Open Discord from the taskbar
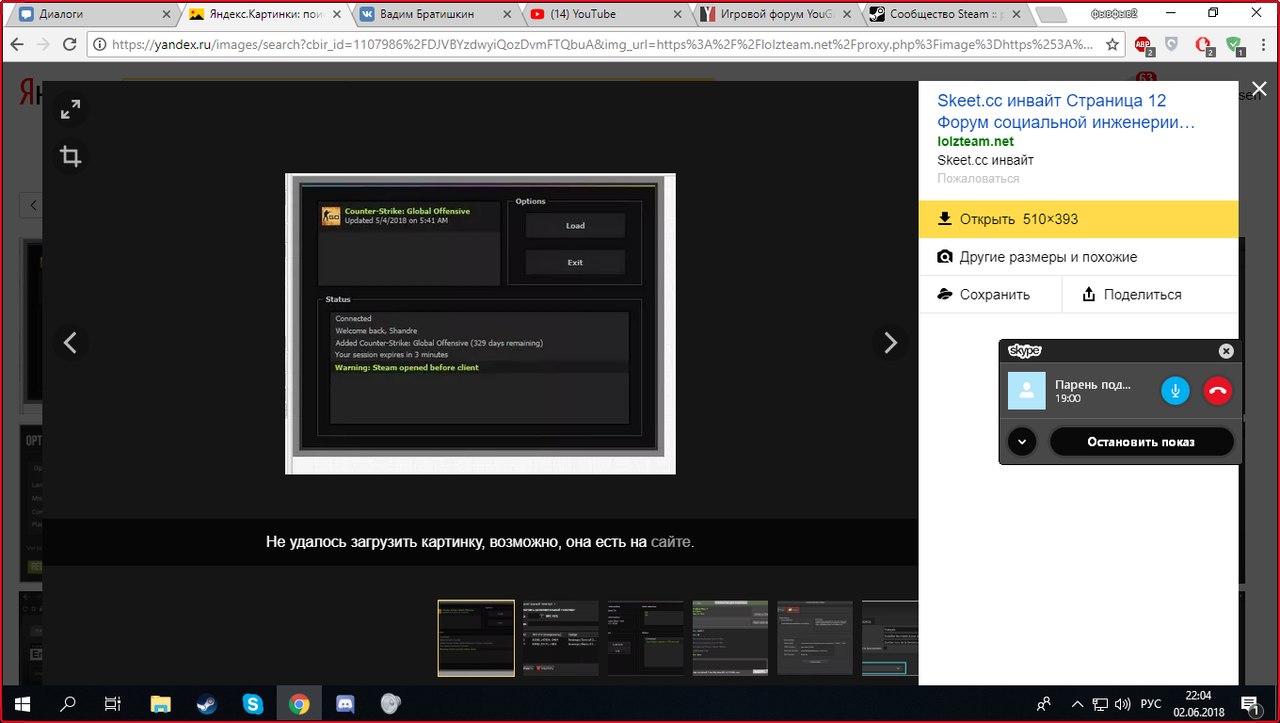This screenshot has width=1280, height=723. point(345,704)
